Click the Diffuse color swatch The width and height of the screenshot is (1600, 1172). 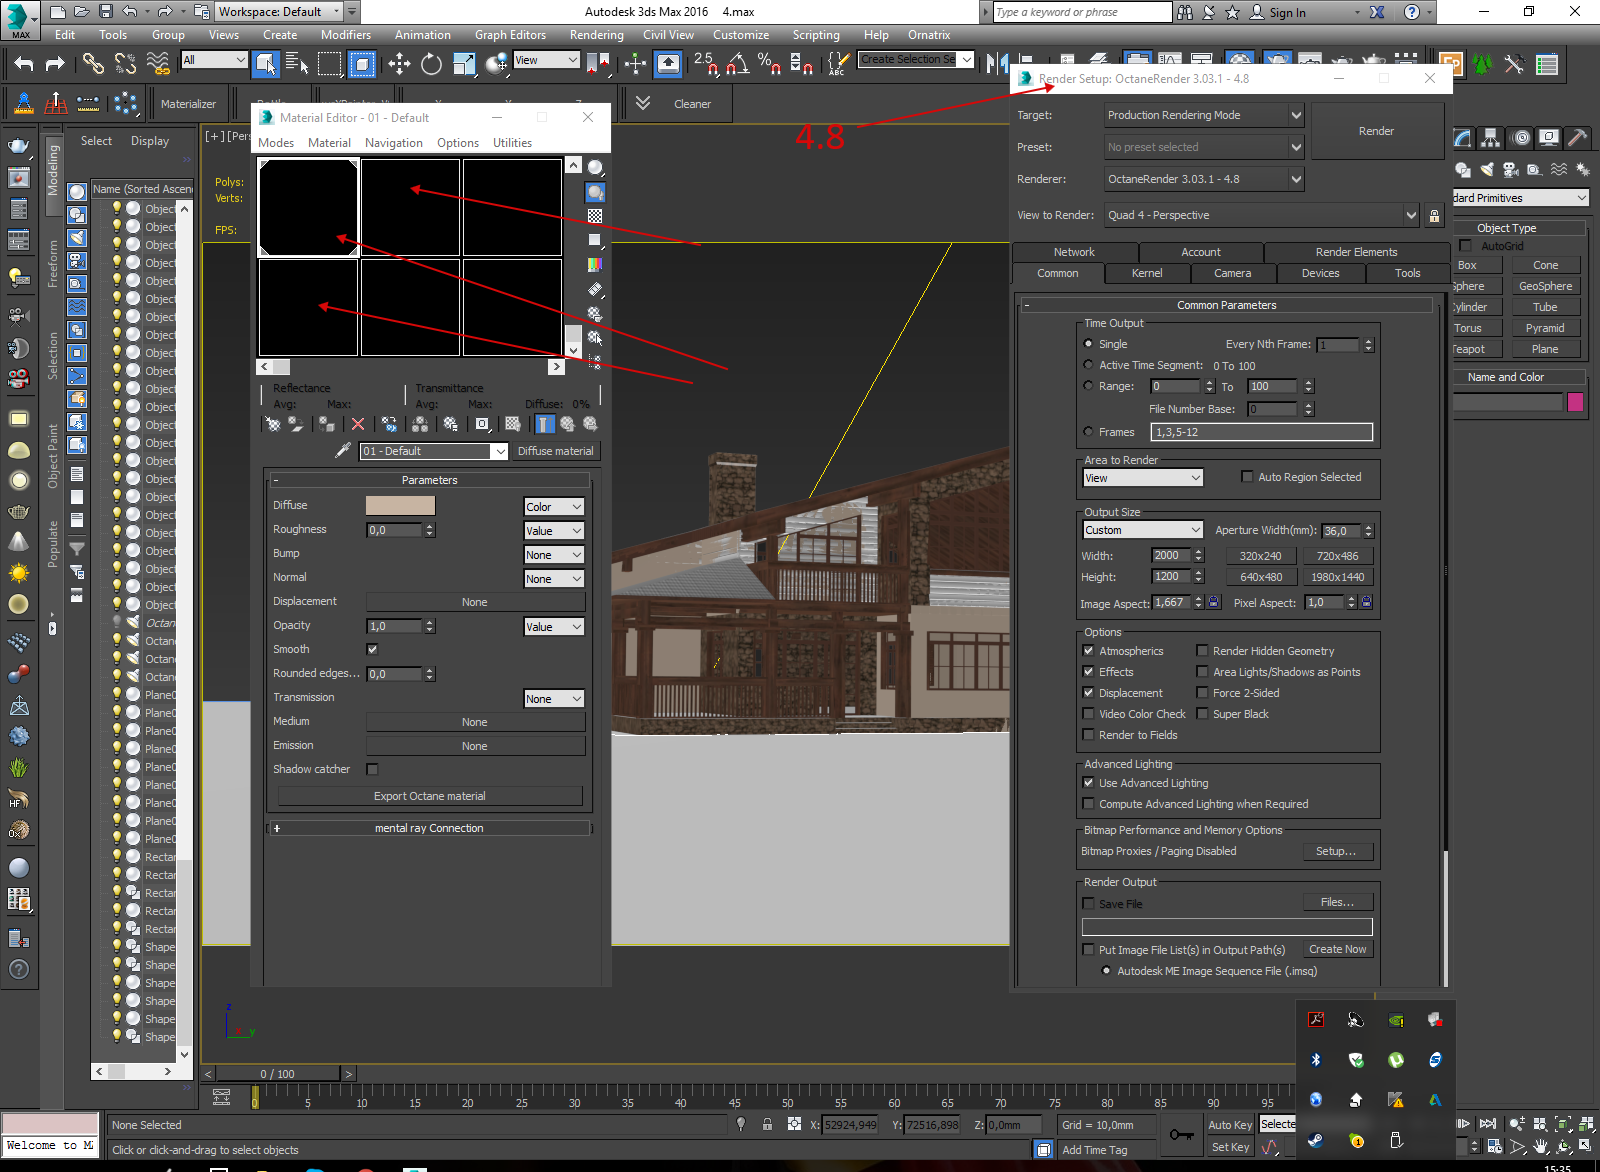(x=400, y=506)
